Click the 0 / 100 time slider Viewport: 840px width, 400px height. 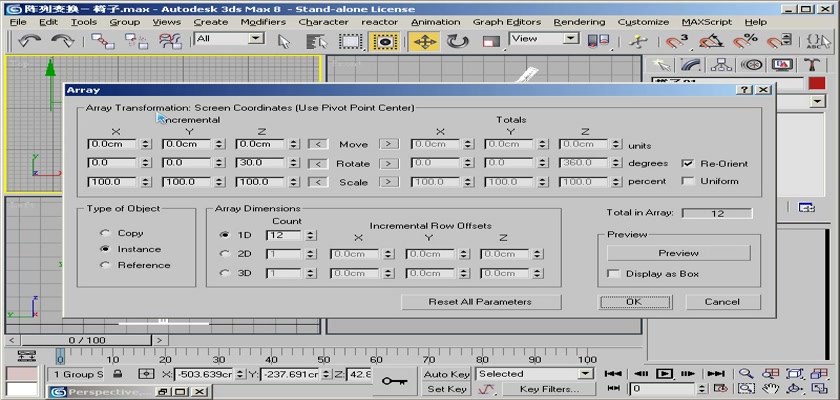click(x=87, y=340)
